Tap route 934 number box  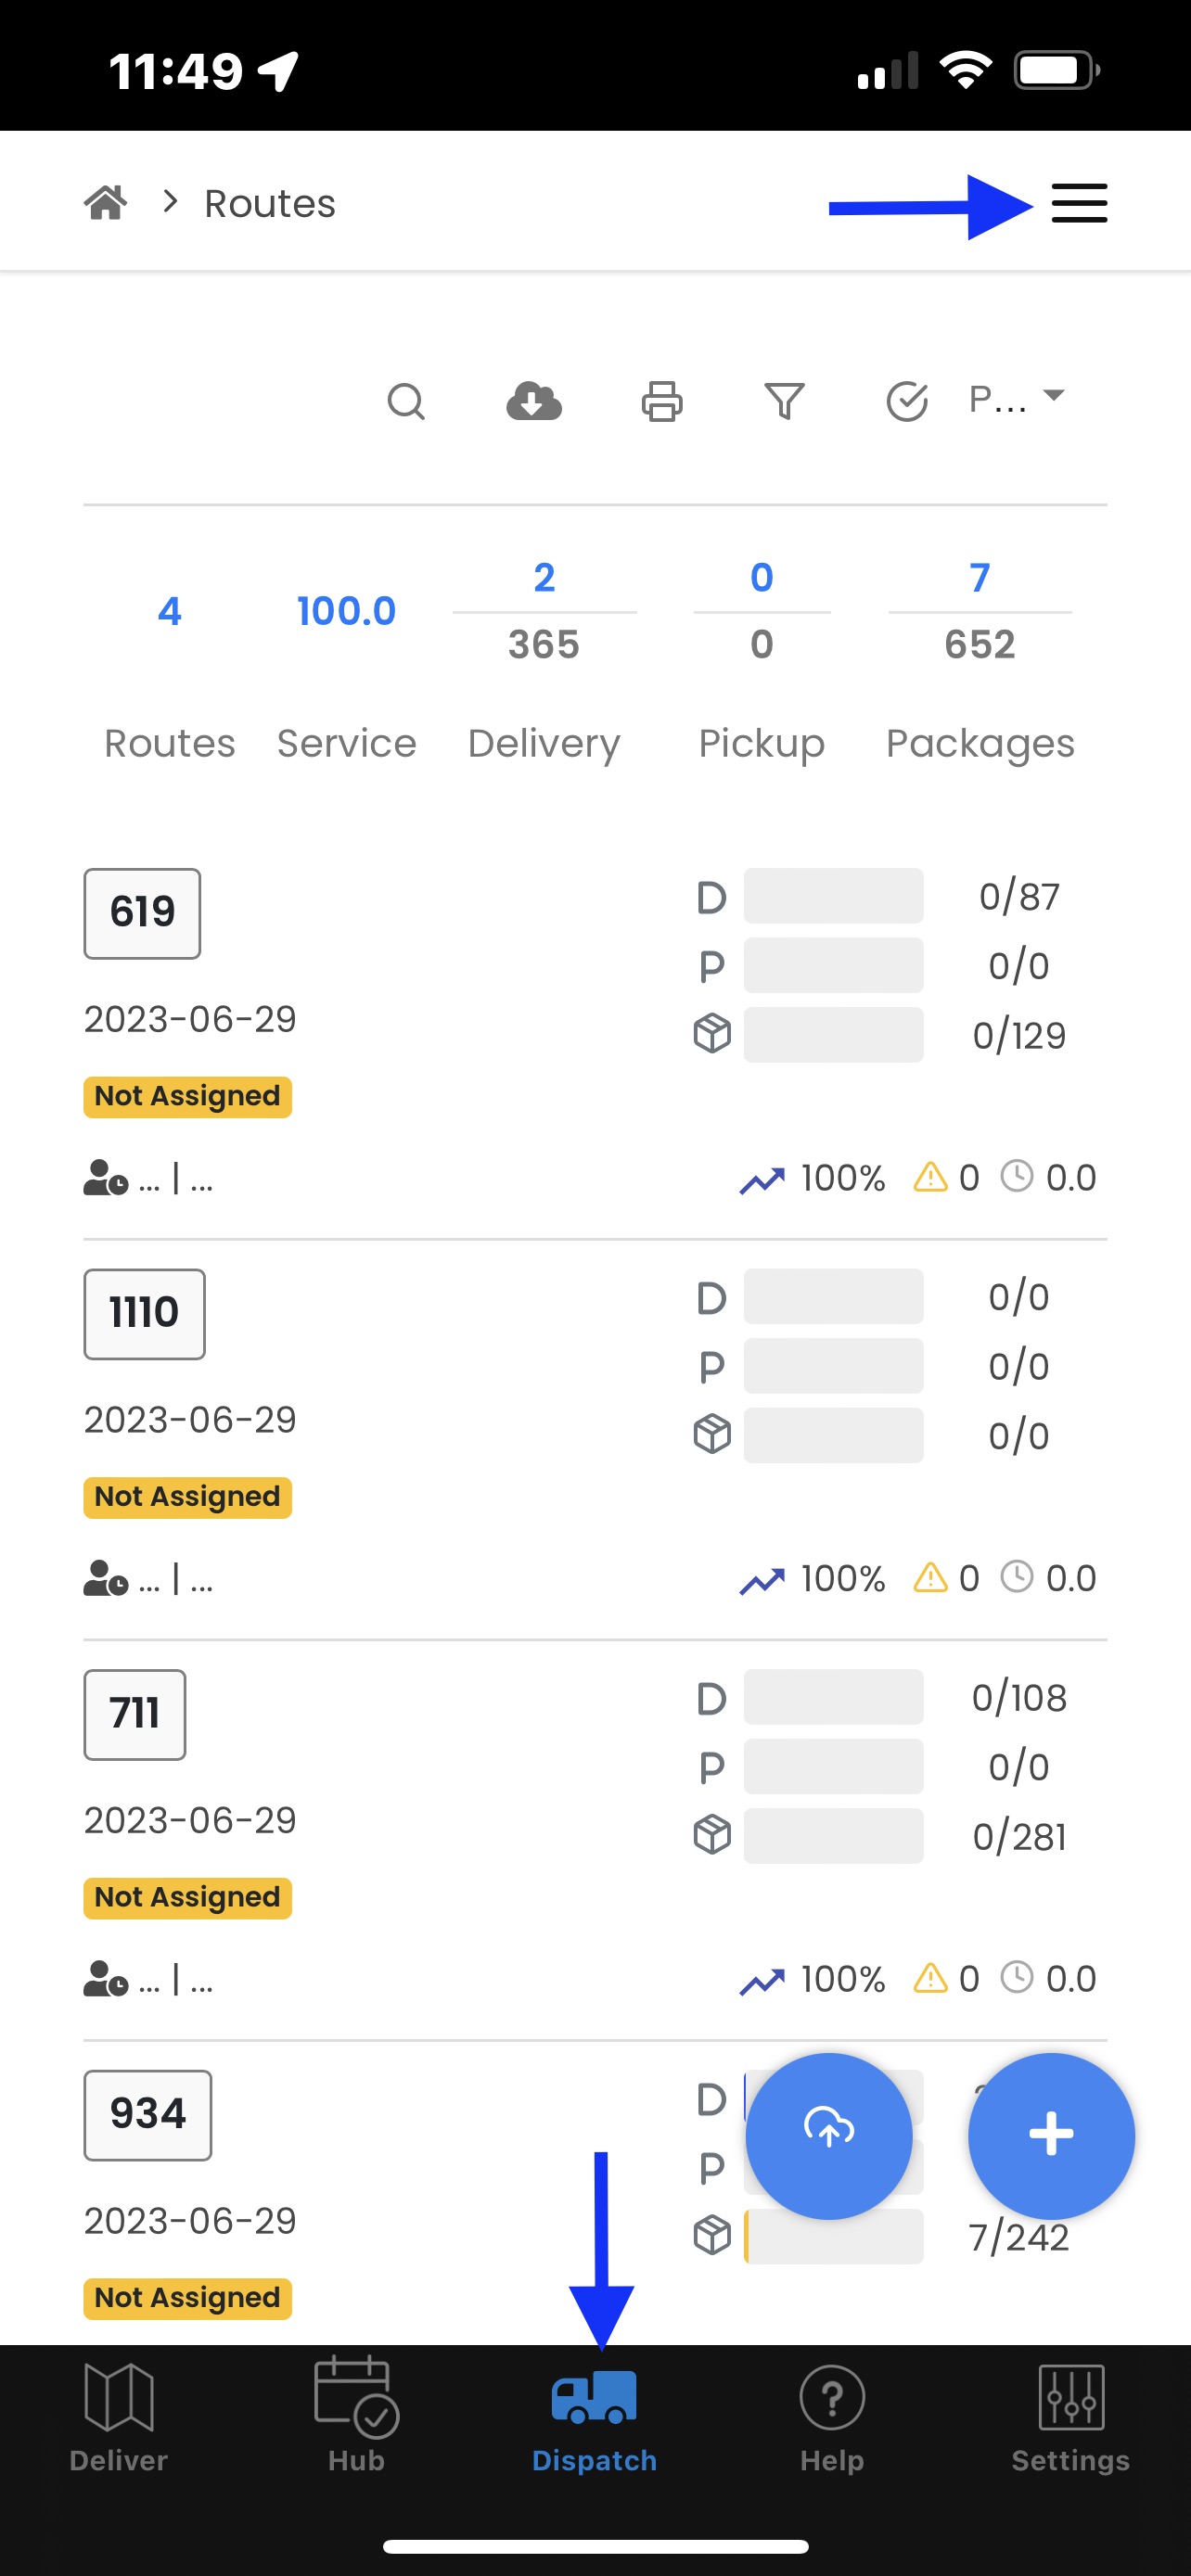pos(148,2114)
